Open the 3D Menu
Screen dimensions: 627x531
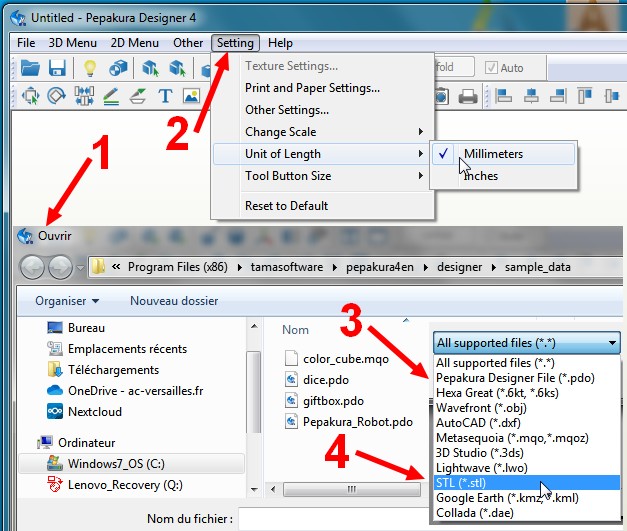click(x=72, y=43)
